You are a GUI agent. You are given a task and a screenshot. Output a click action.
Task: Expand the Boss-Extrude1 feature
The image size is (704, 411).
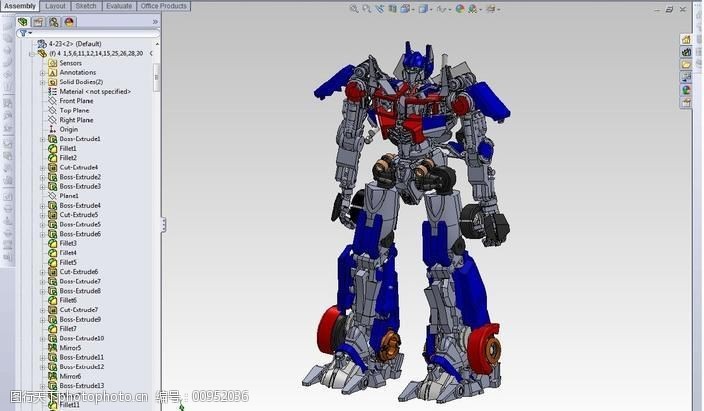point(43,139)
